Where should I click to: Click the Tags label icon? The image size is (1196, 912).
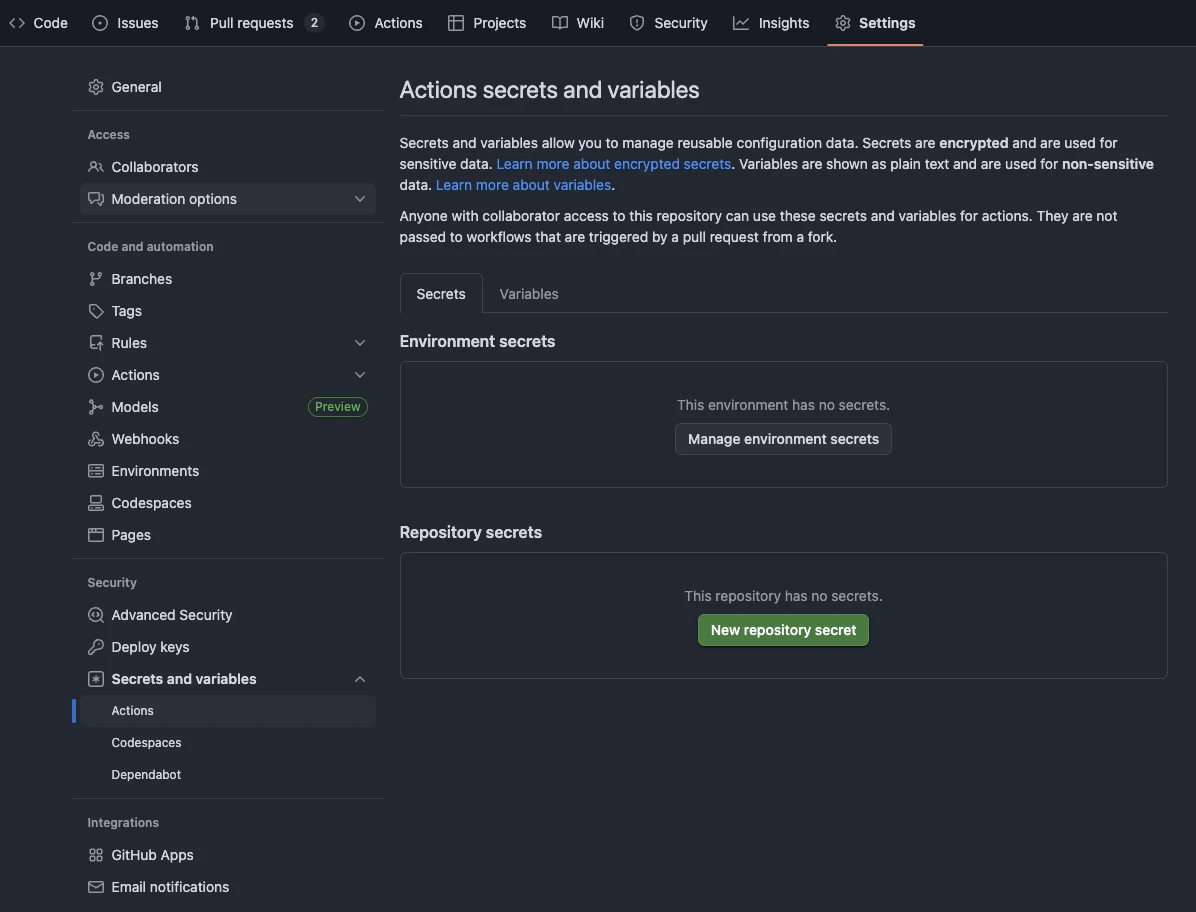tap(95, 311)
